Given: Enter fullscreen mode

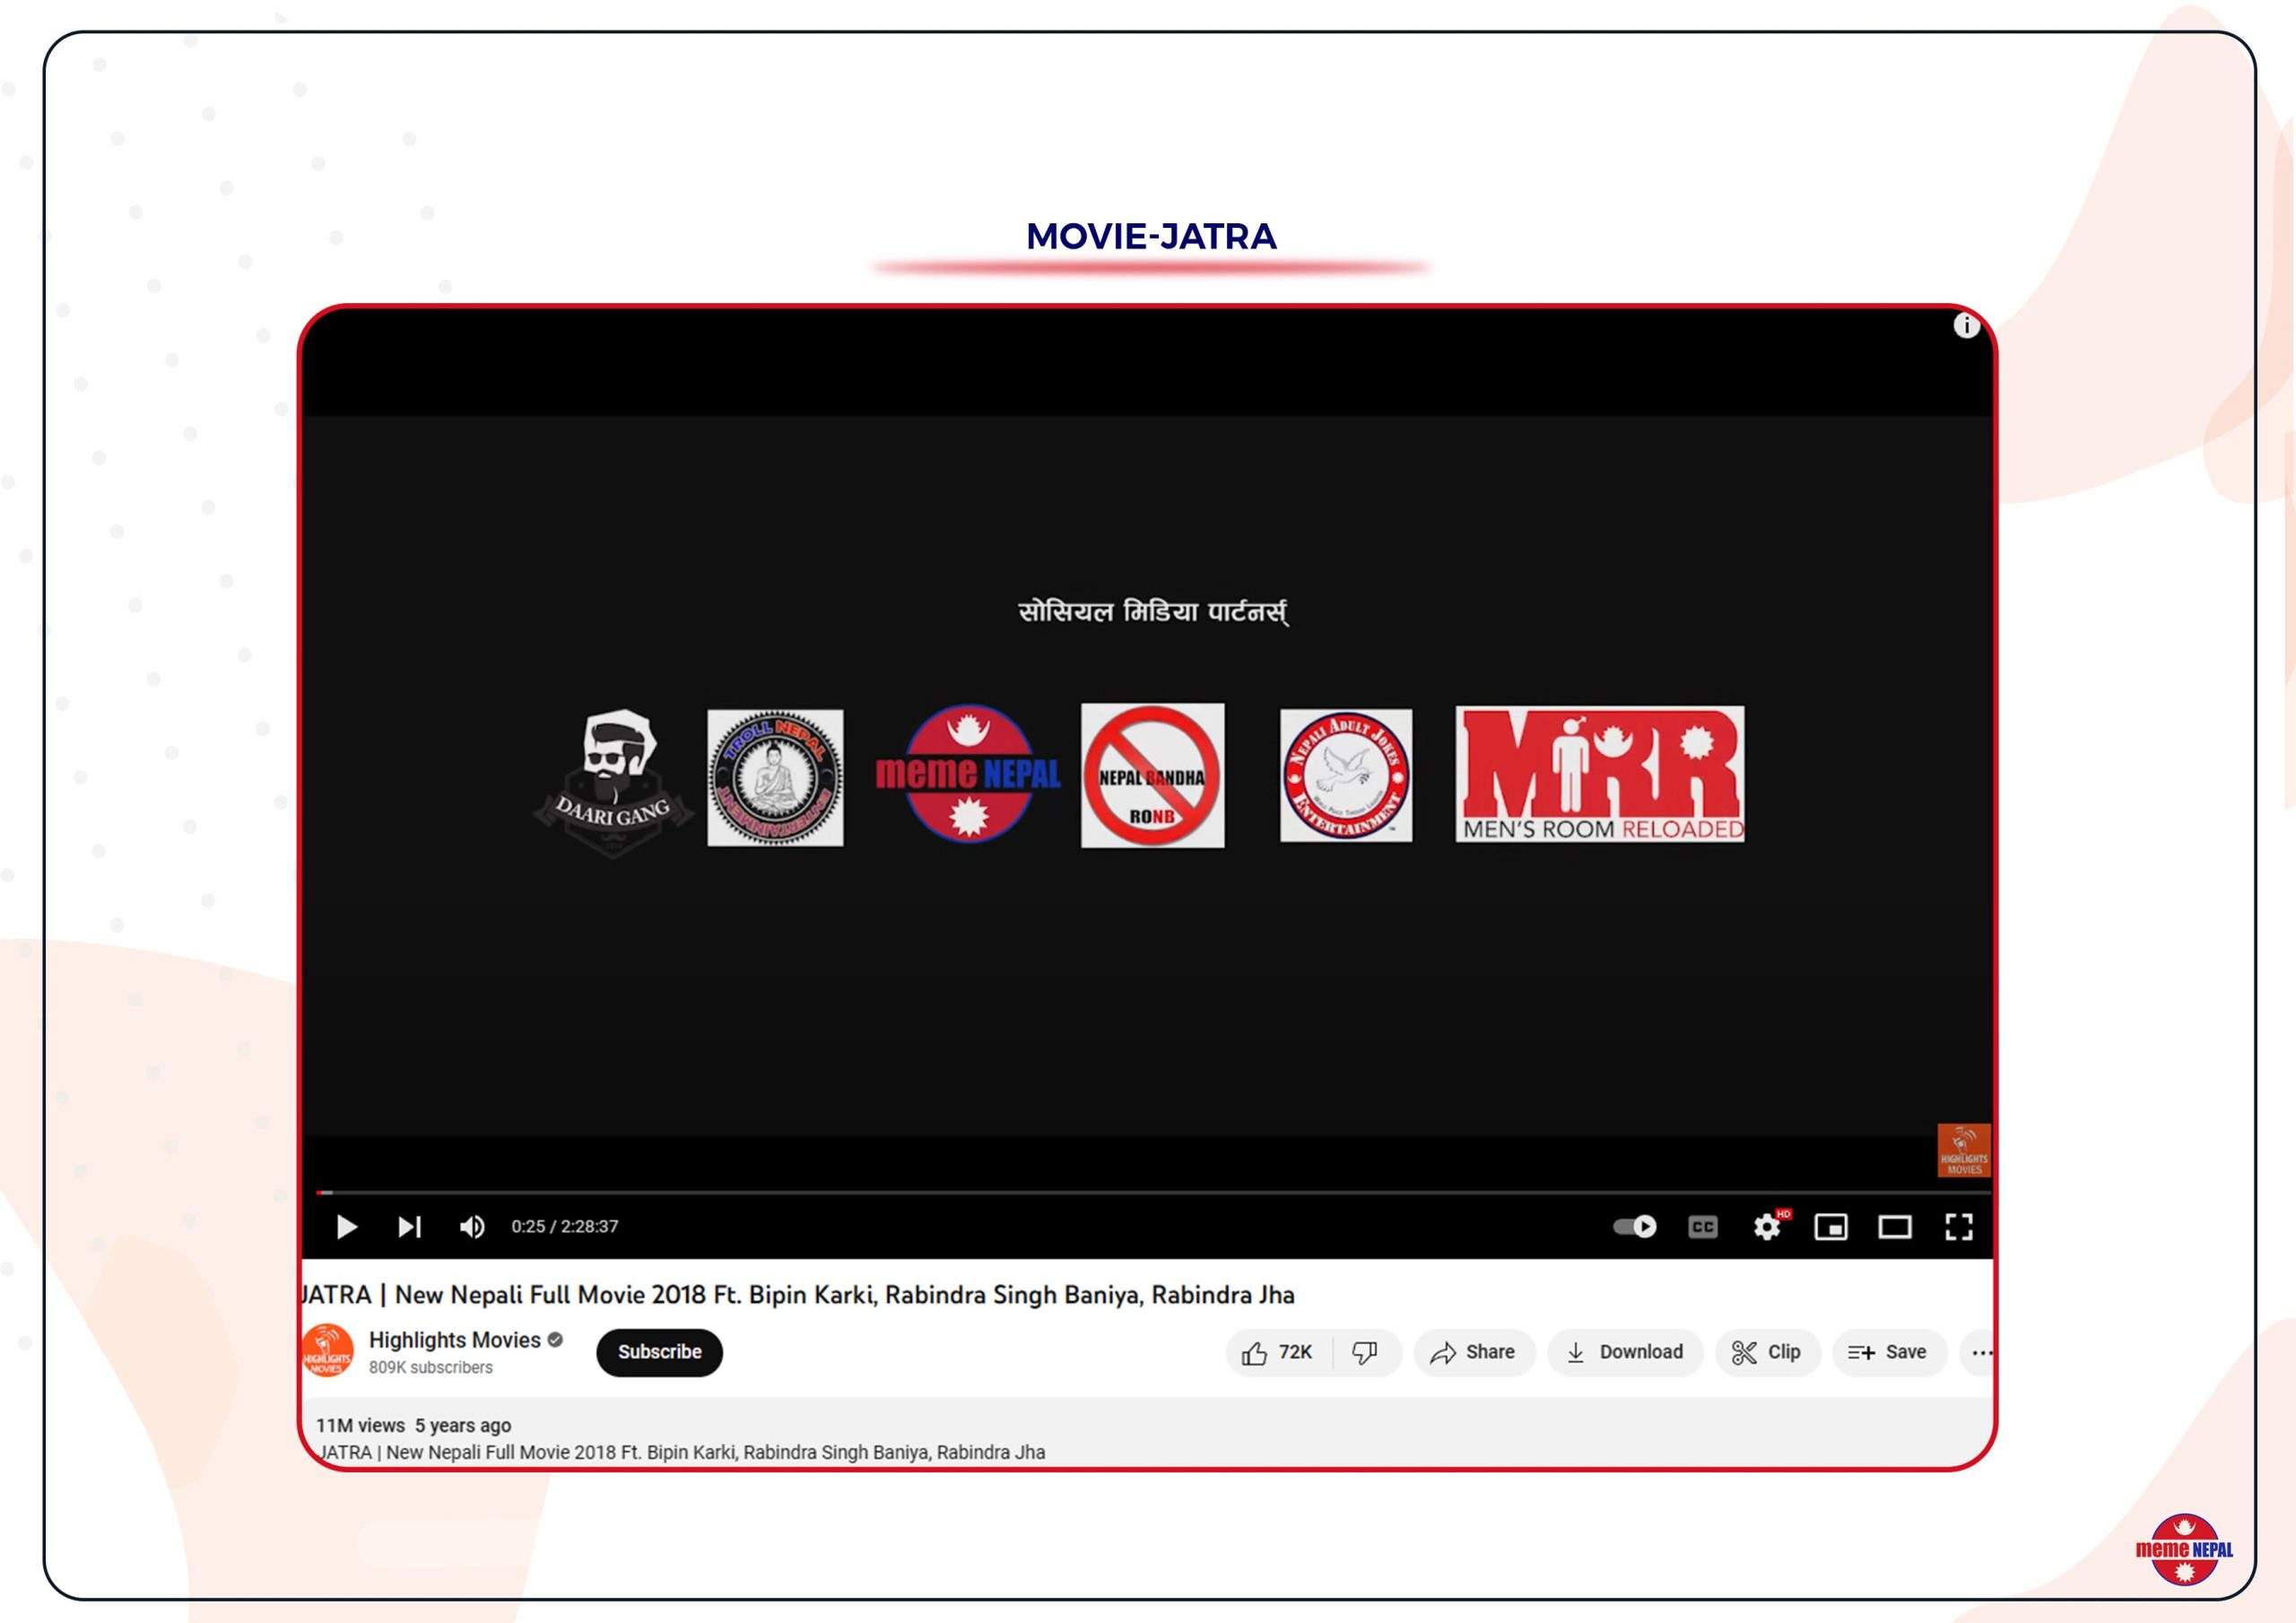Looking at the screenshot, I should [1959, 1227].
